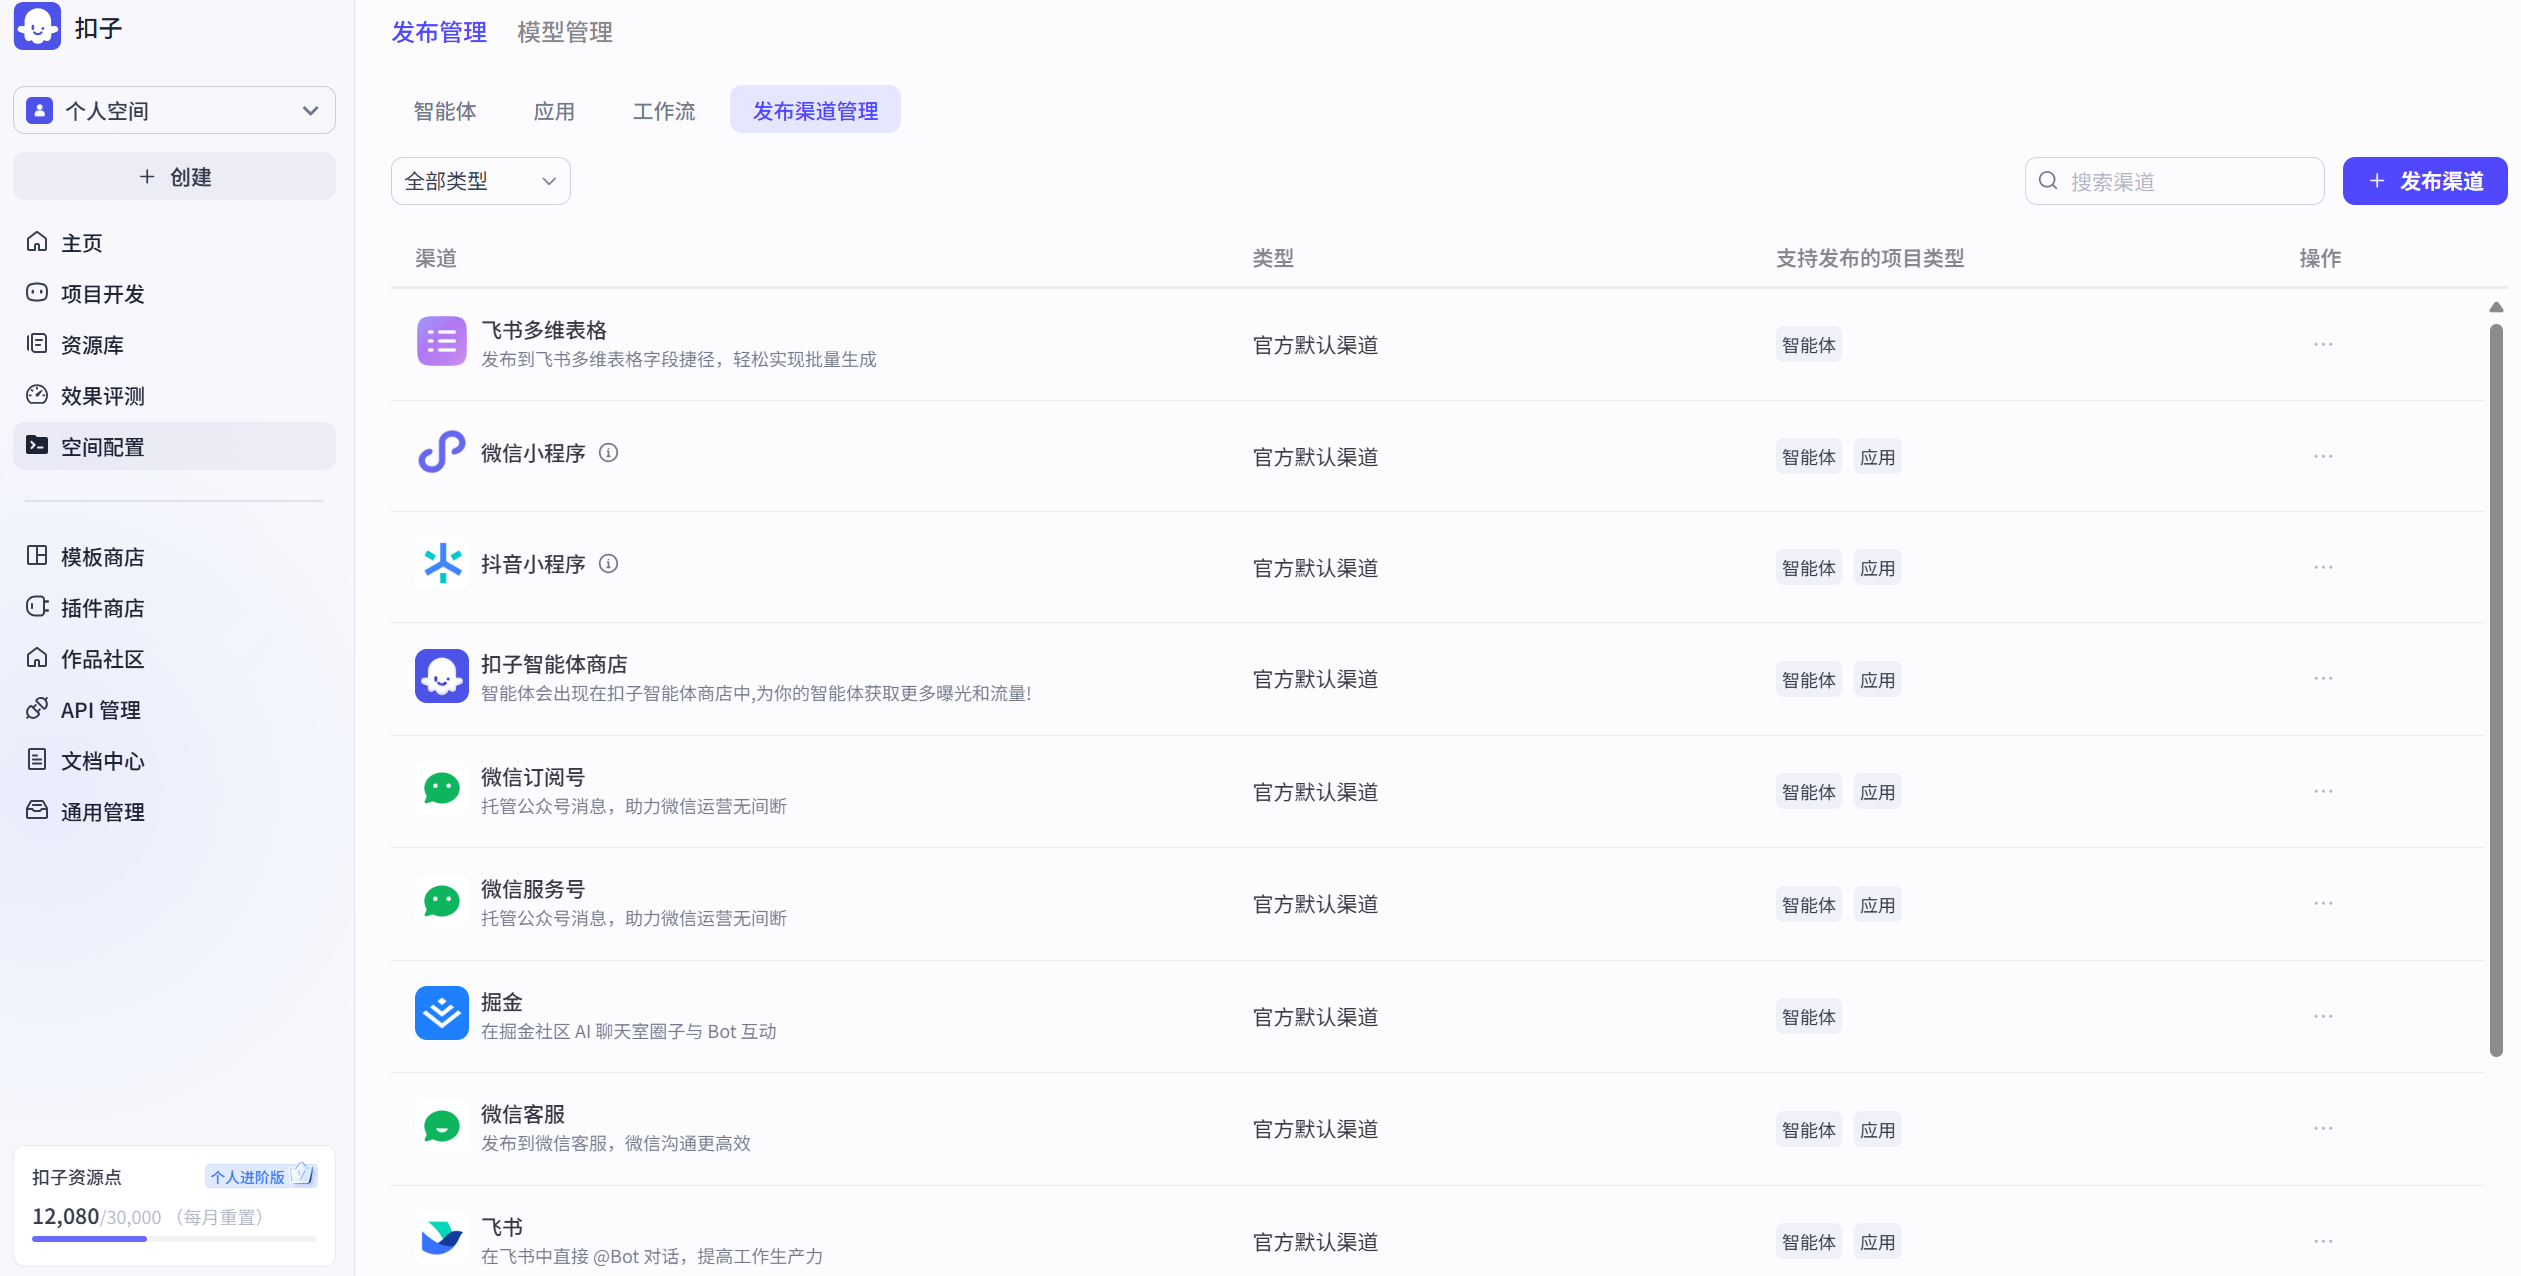Open the 飞书多维表格 channel icon
The width and height of the screenshot is (2521, 1276).
tap(441, 342)
